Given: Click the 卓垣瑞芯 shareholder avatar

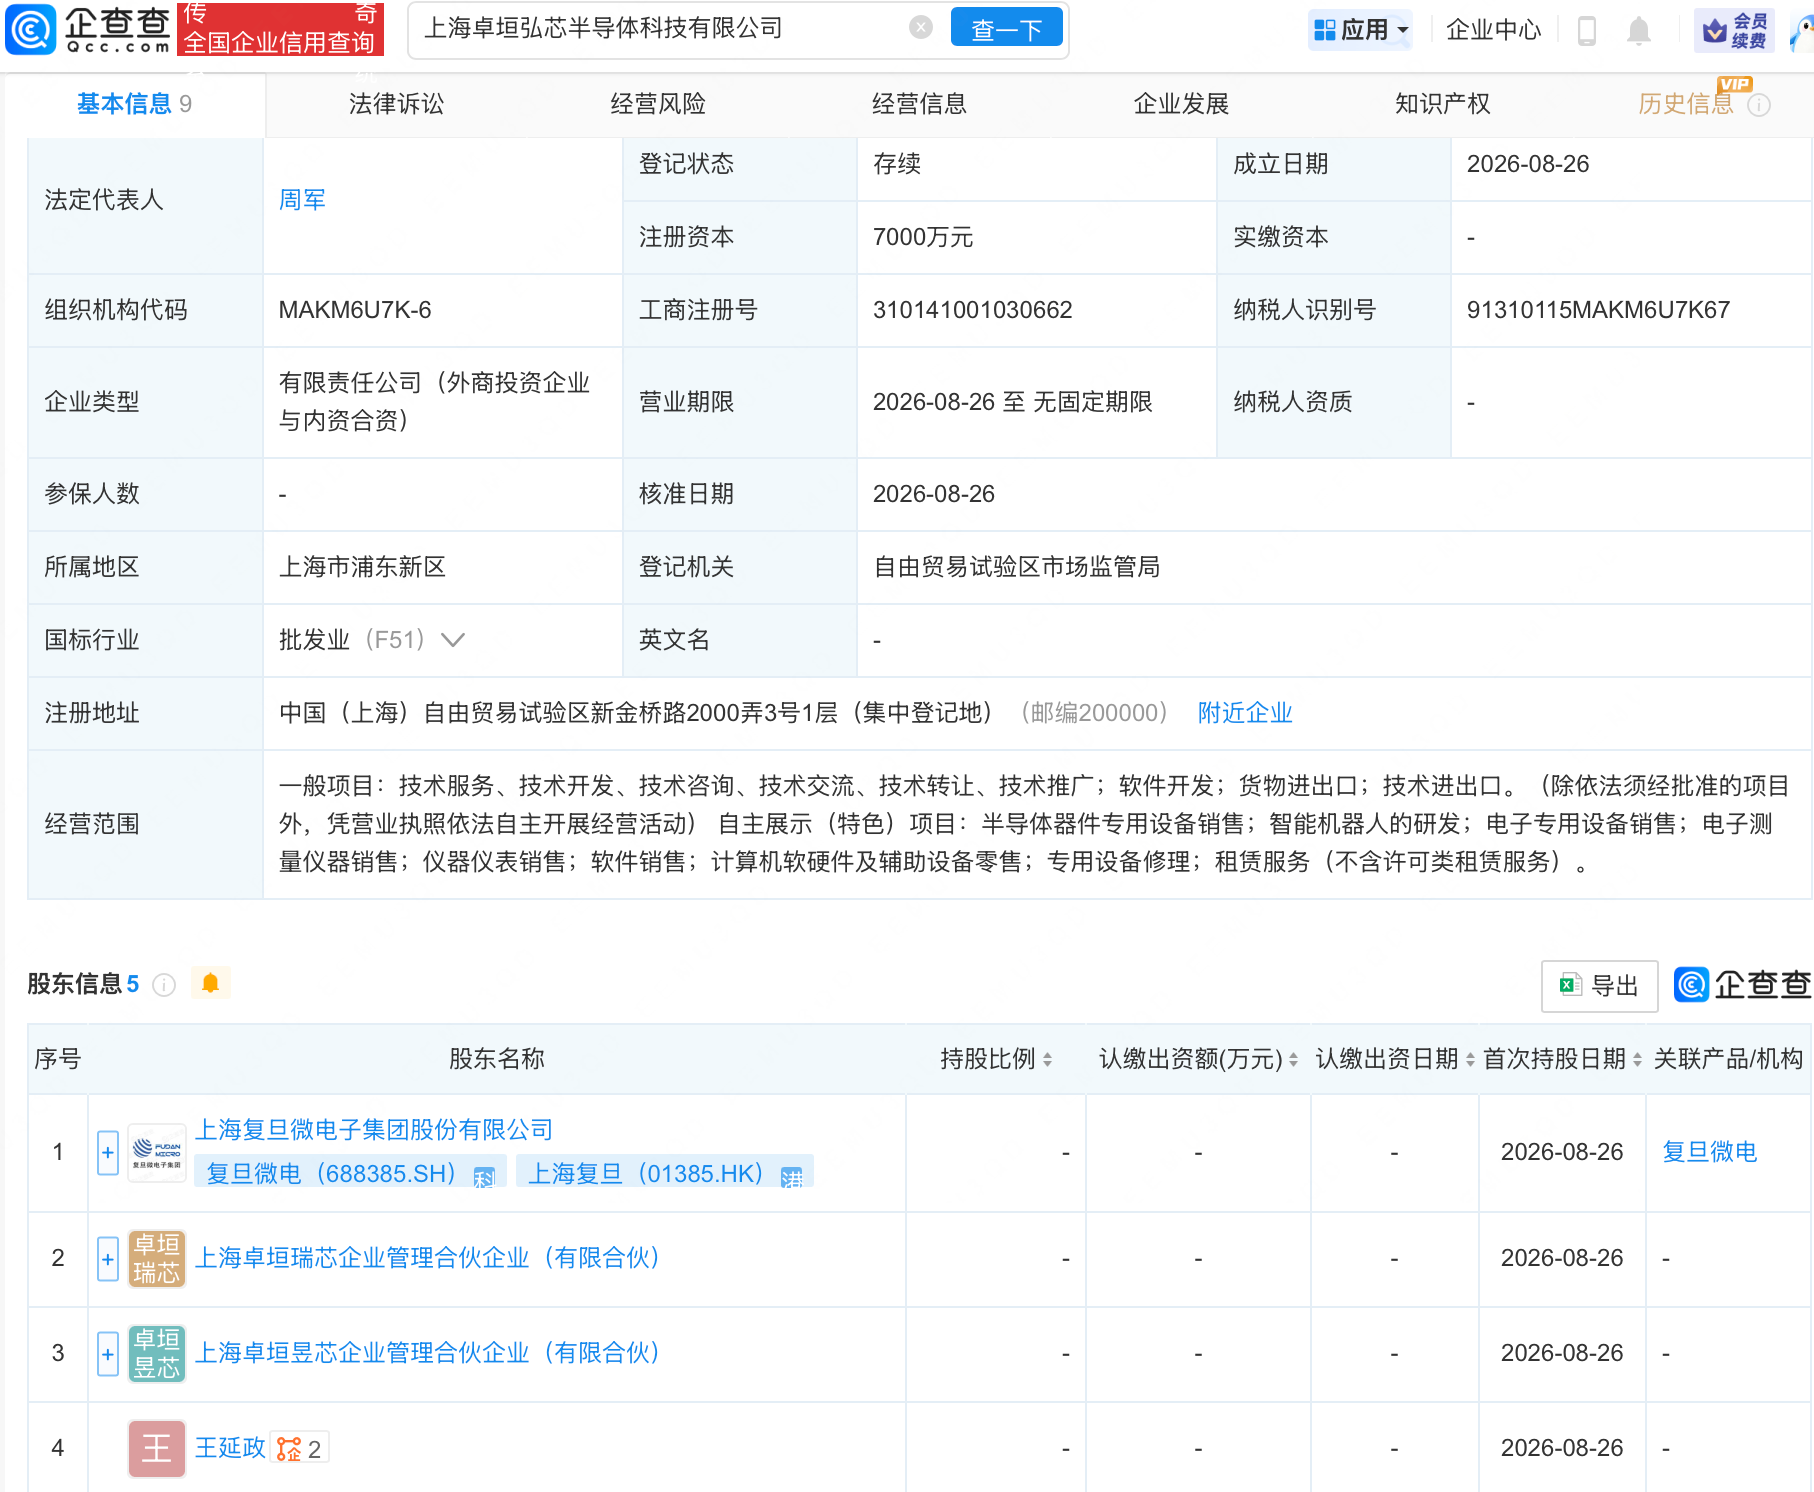Looking at the screenshot, I should (157, 1258).
